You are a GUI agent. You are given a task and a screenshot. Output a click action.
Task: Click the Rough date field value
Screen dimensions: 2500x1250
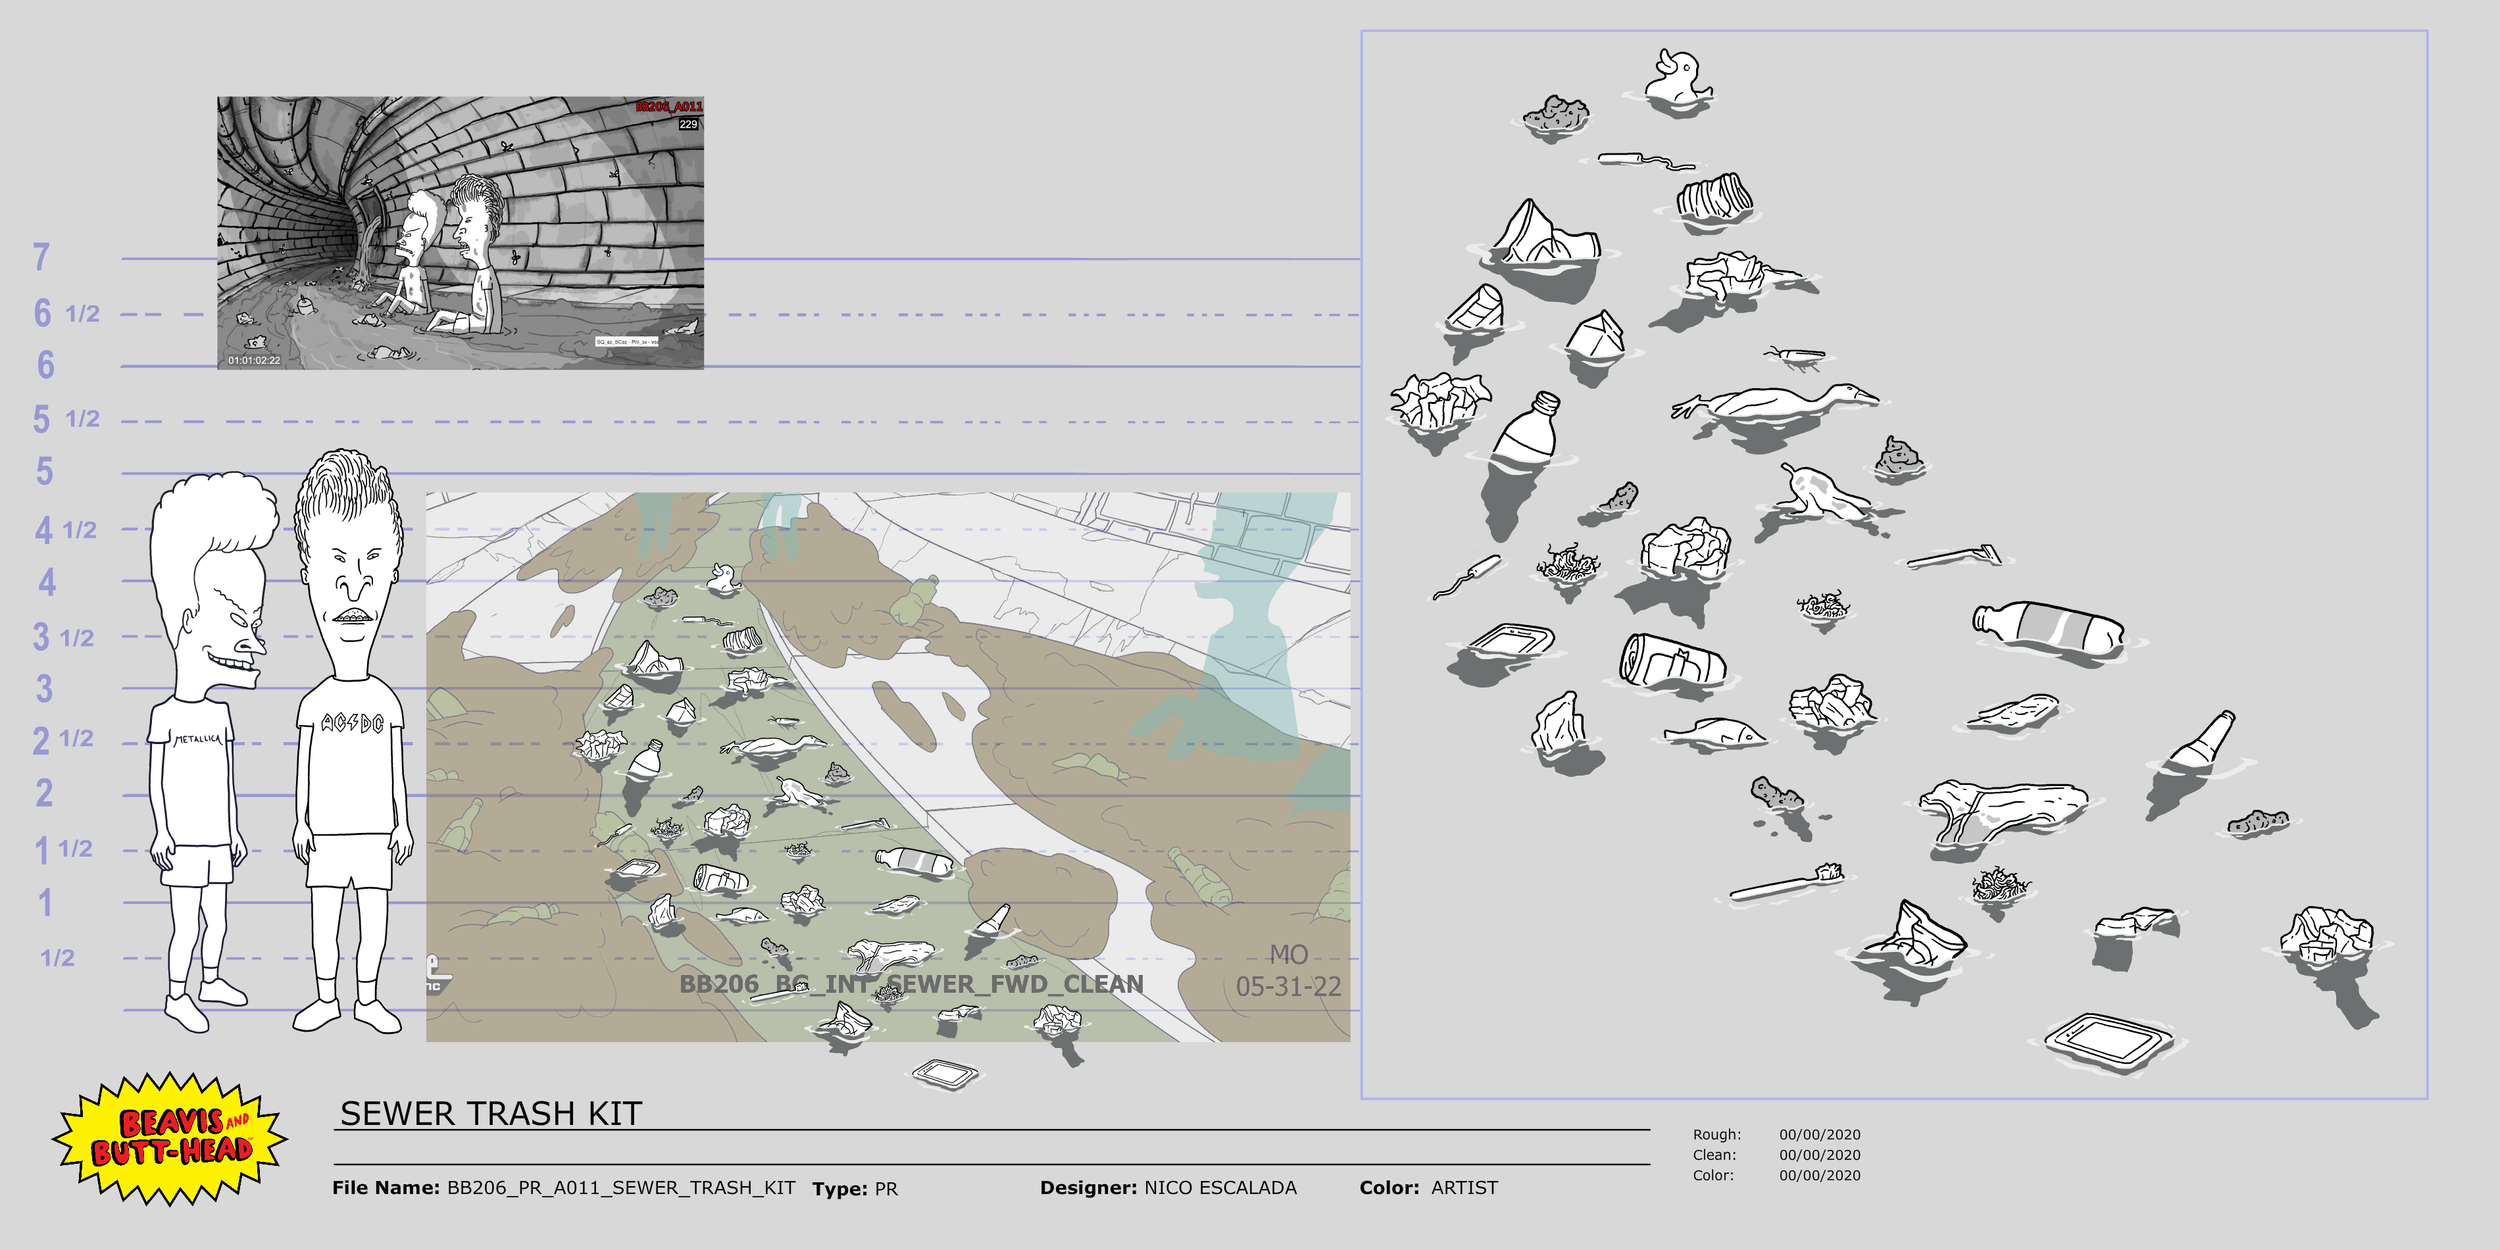[1819, 1135]
